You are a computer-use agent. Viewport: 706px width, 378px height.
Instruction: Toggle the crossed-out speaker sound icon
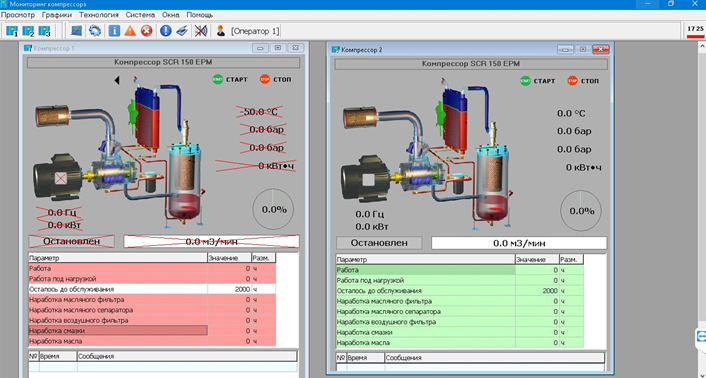[201, 31]
